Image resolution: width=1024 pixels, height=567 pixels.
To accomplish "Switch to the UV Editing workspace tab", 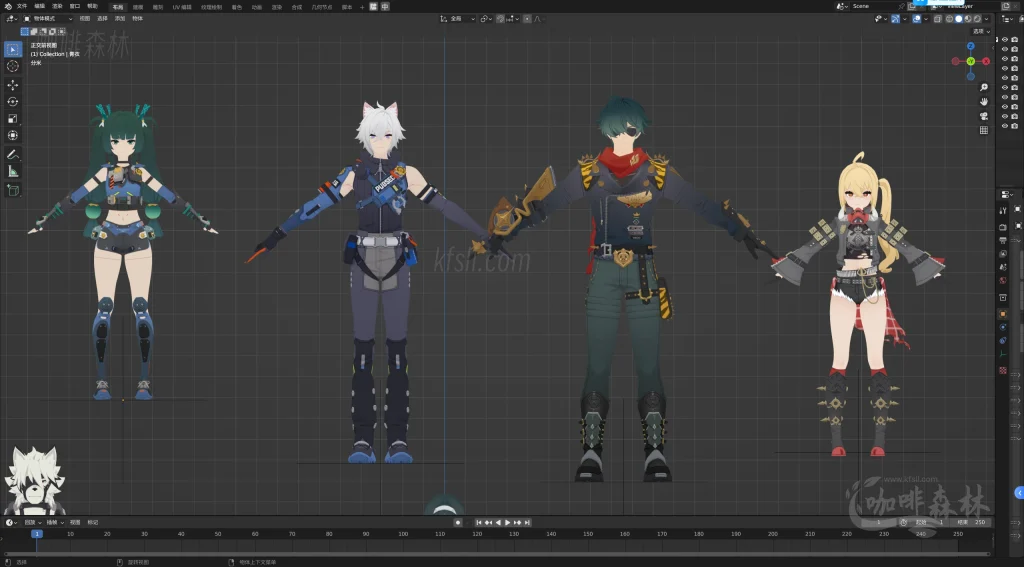I will click(182, 7).
